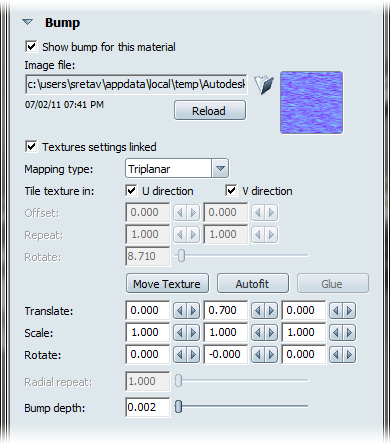Toggle Show bump for this material
Image resolution: width=390 pixels, height=443 pixels.
tap(31, 46)
